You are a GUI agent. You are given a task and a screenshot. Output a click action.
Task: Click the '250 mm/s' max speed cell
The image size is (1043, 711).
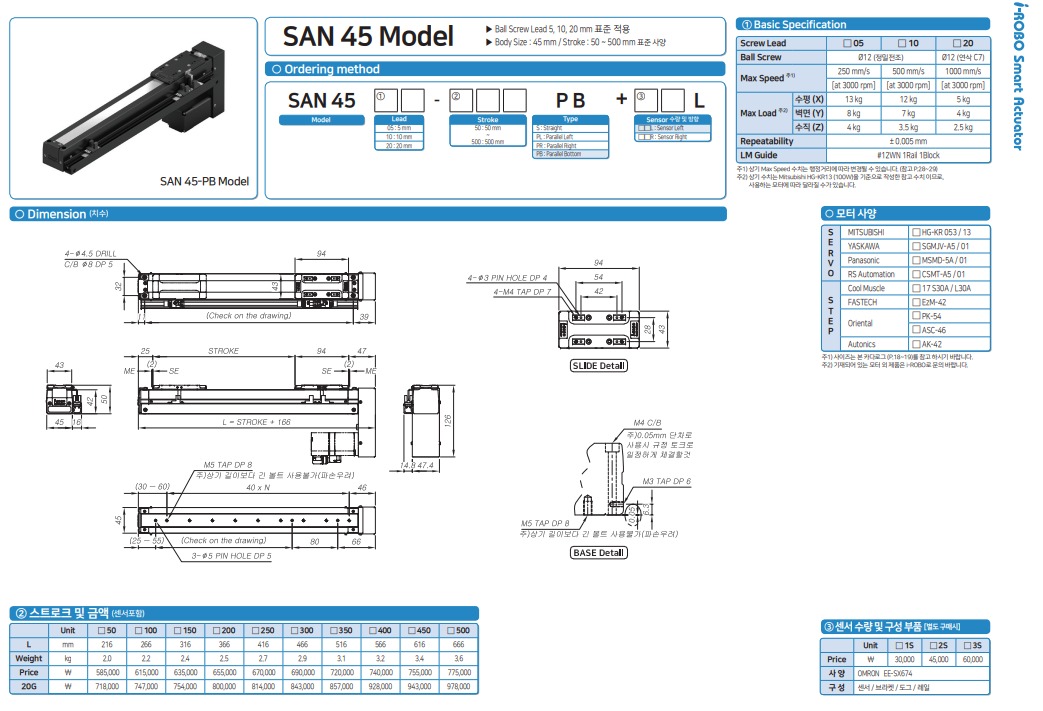pos(853,71)
